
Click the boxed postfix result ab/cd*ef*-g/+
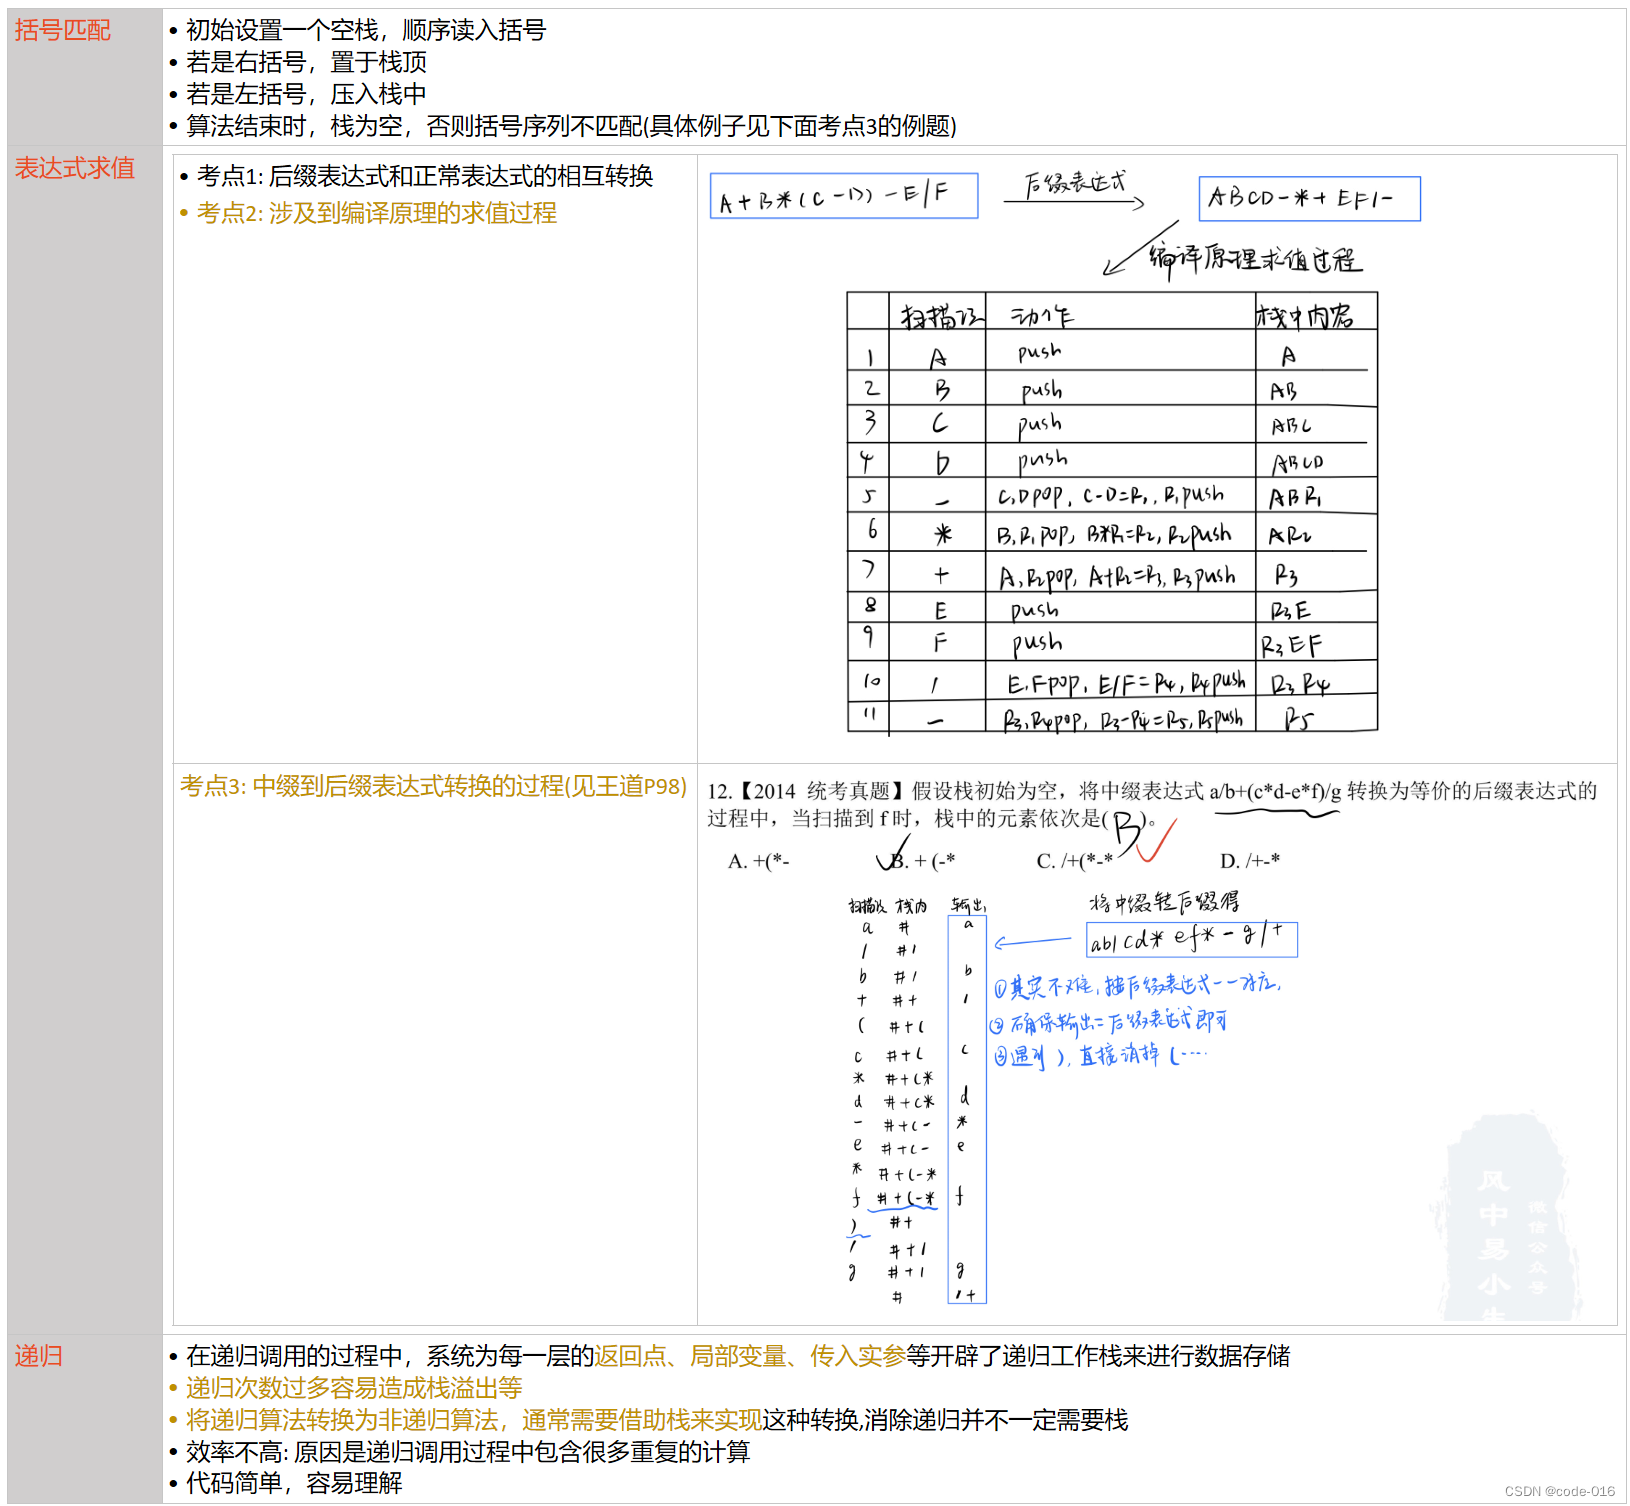click(x=1192, y=939)
